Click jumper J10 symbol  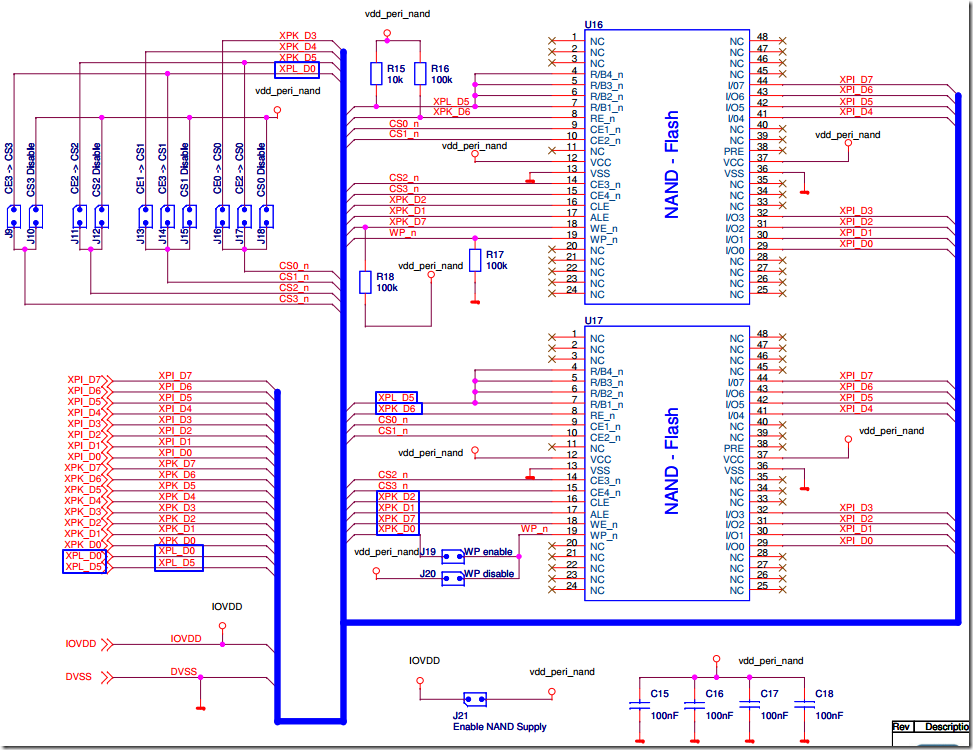36,217
